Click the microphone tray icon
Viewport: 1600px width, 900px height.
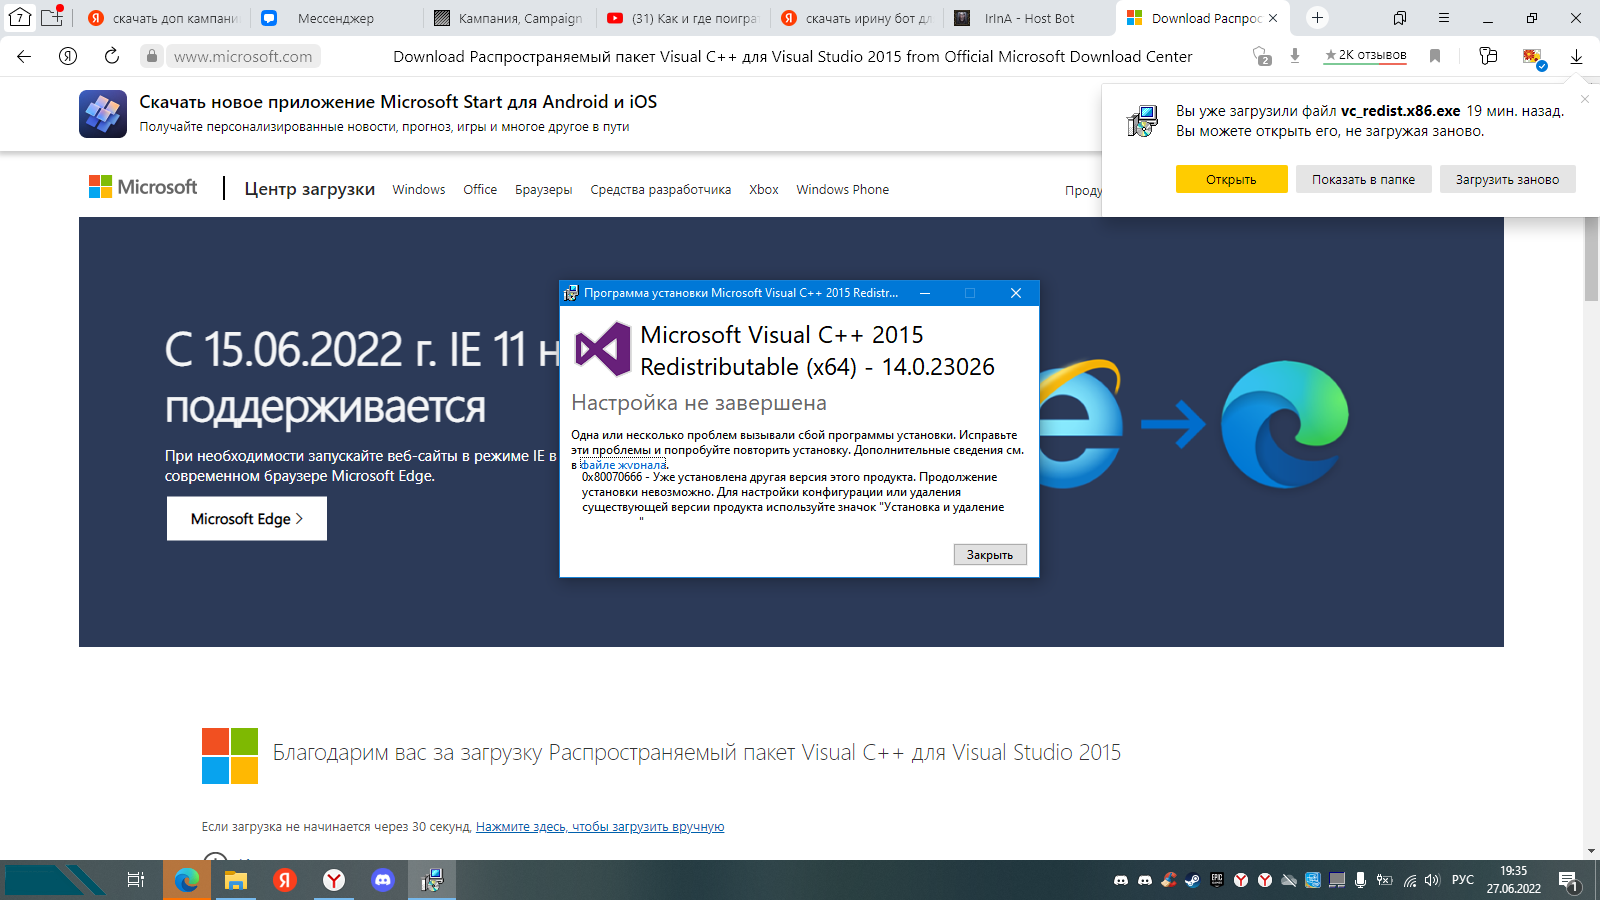(1360, 880)
